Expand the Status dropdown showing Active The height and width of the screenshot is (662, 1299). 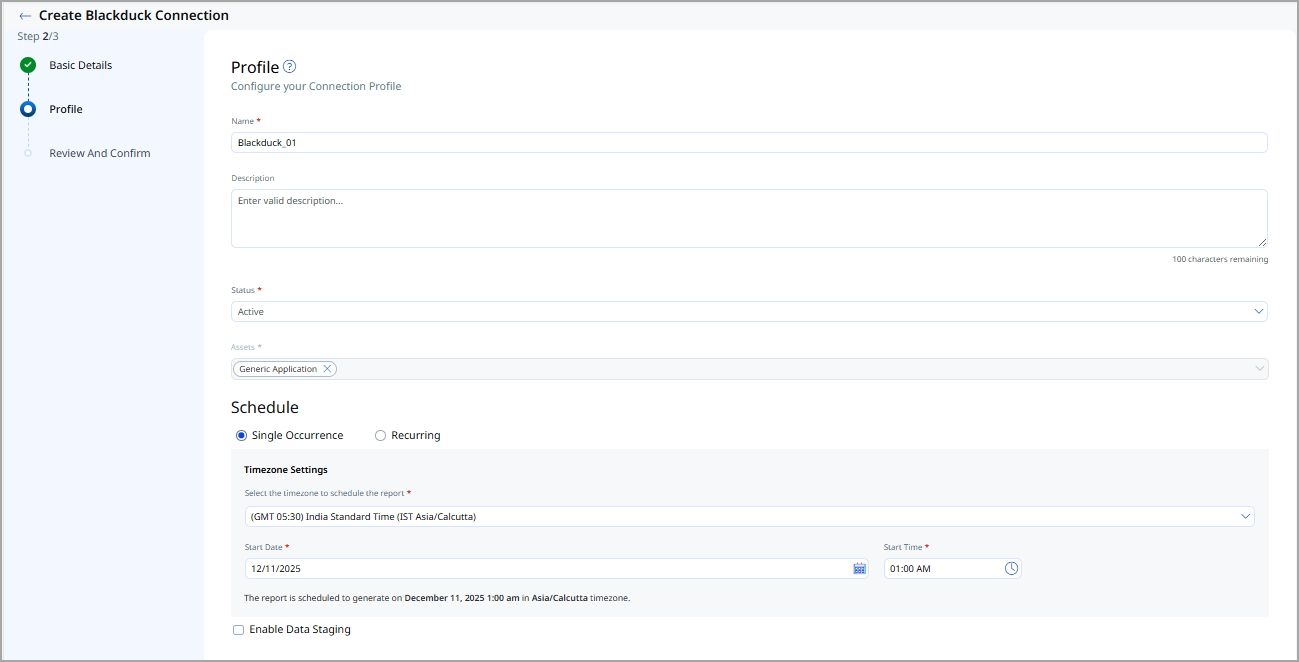tap(749, 312)
